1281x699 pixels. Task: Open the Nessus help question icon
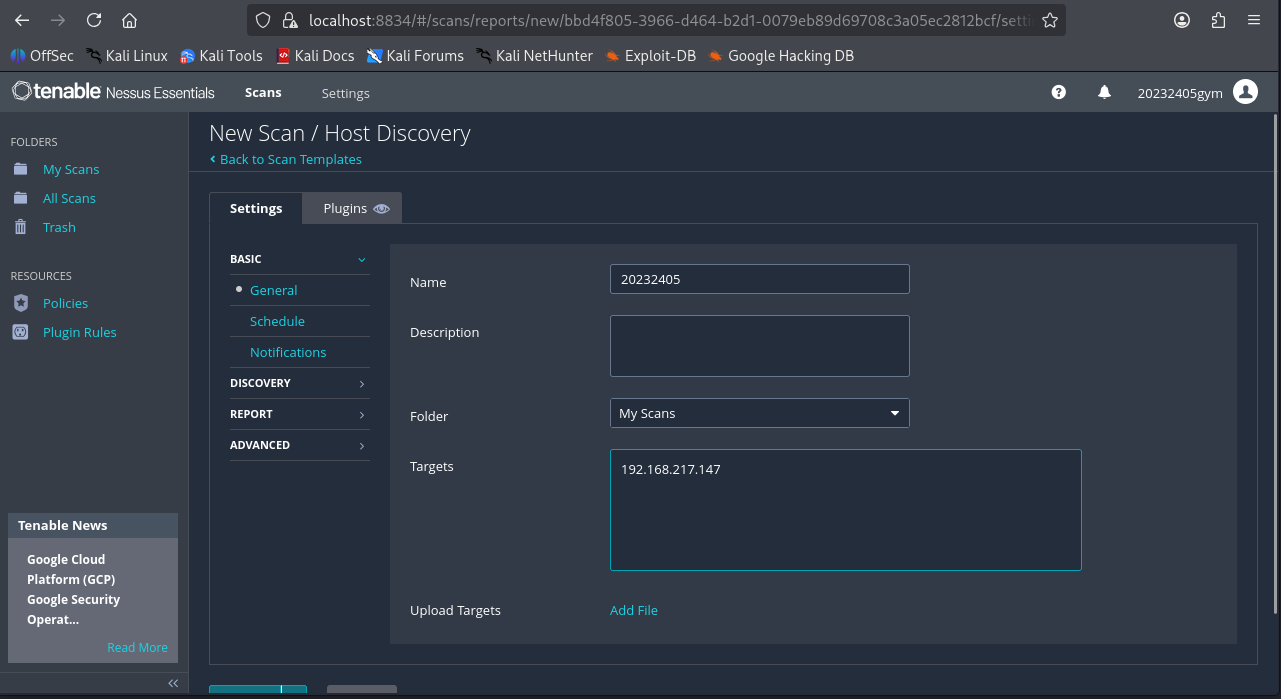1059,92
